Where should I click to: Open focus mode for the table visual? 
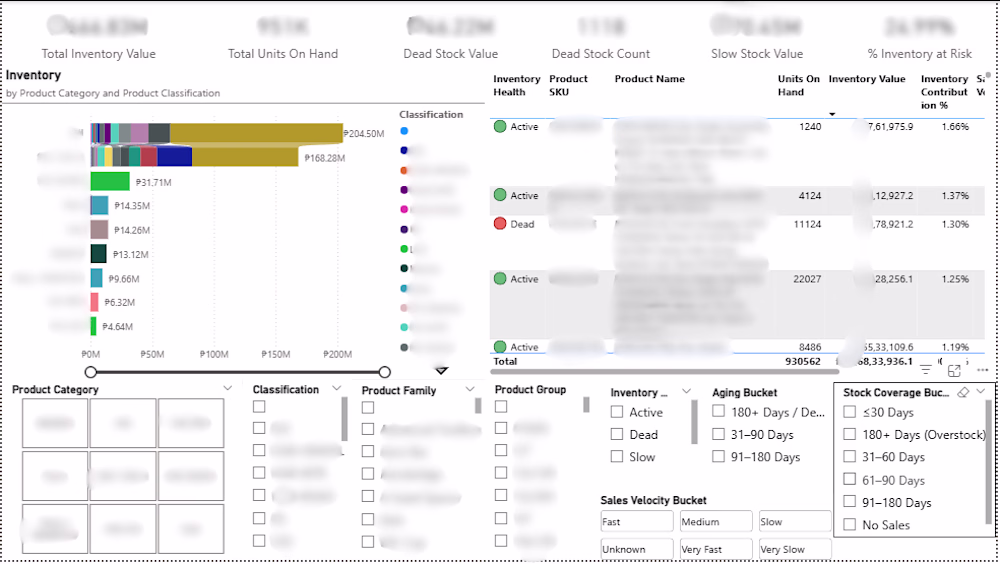[954, 371]
